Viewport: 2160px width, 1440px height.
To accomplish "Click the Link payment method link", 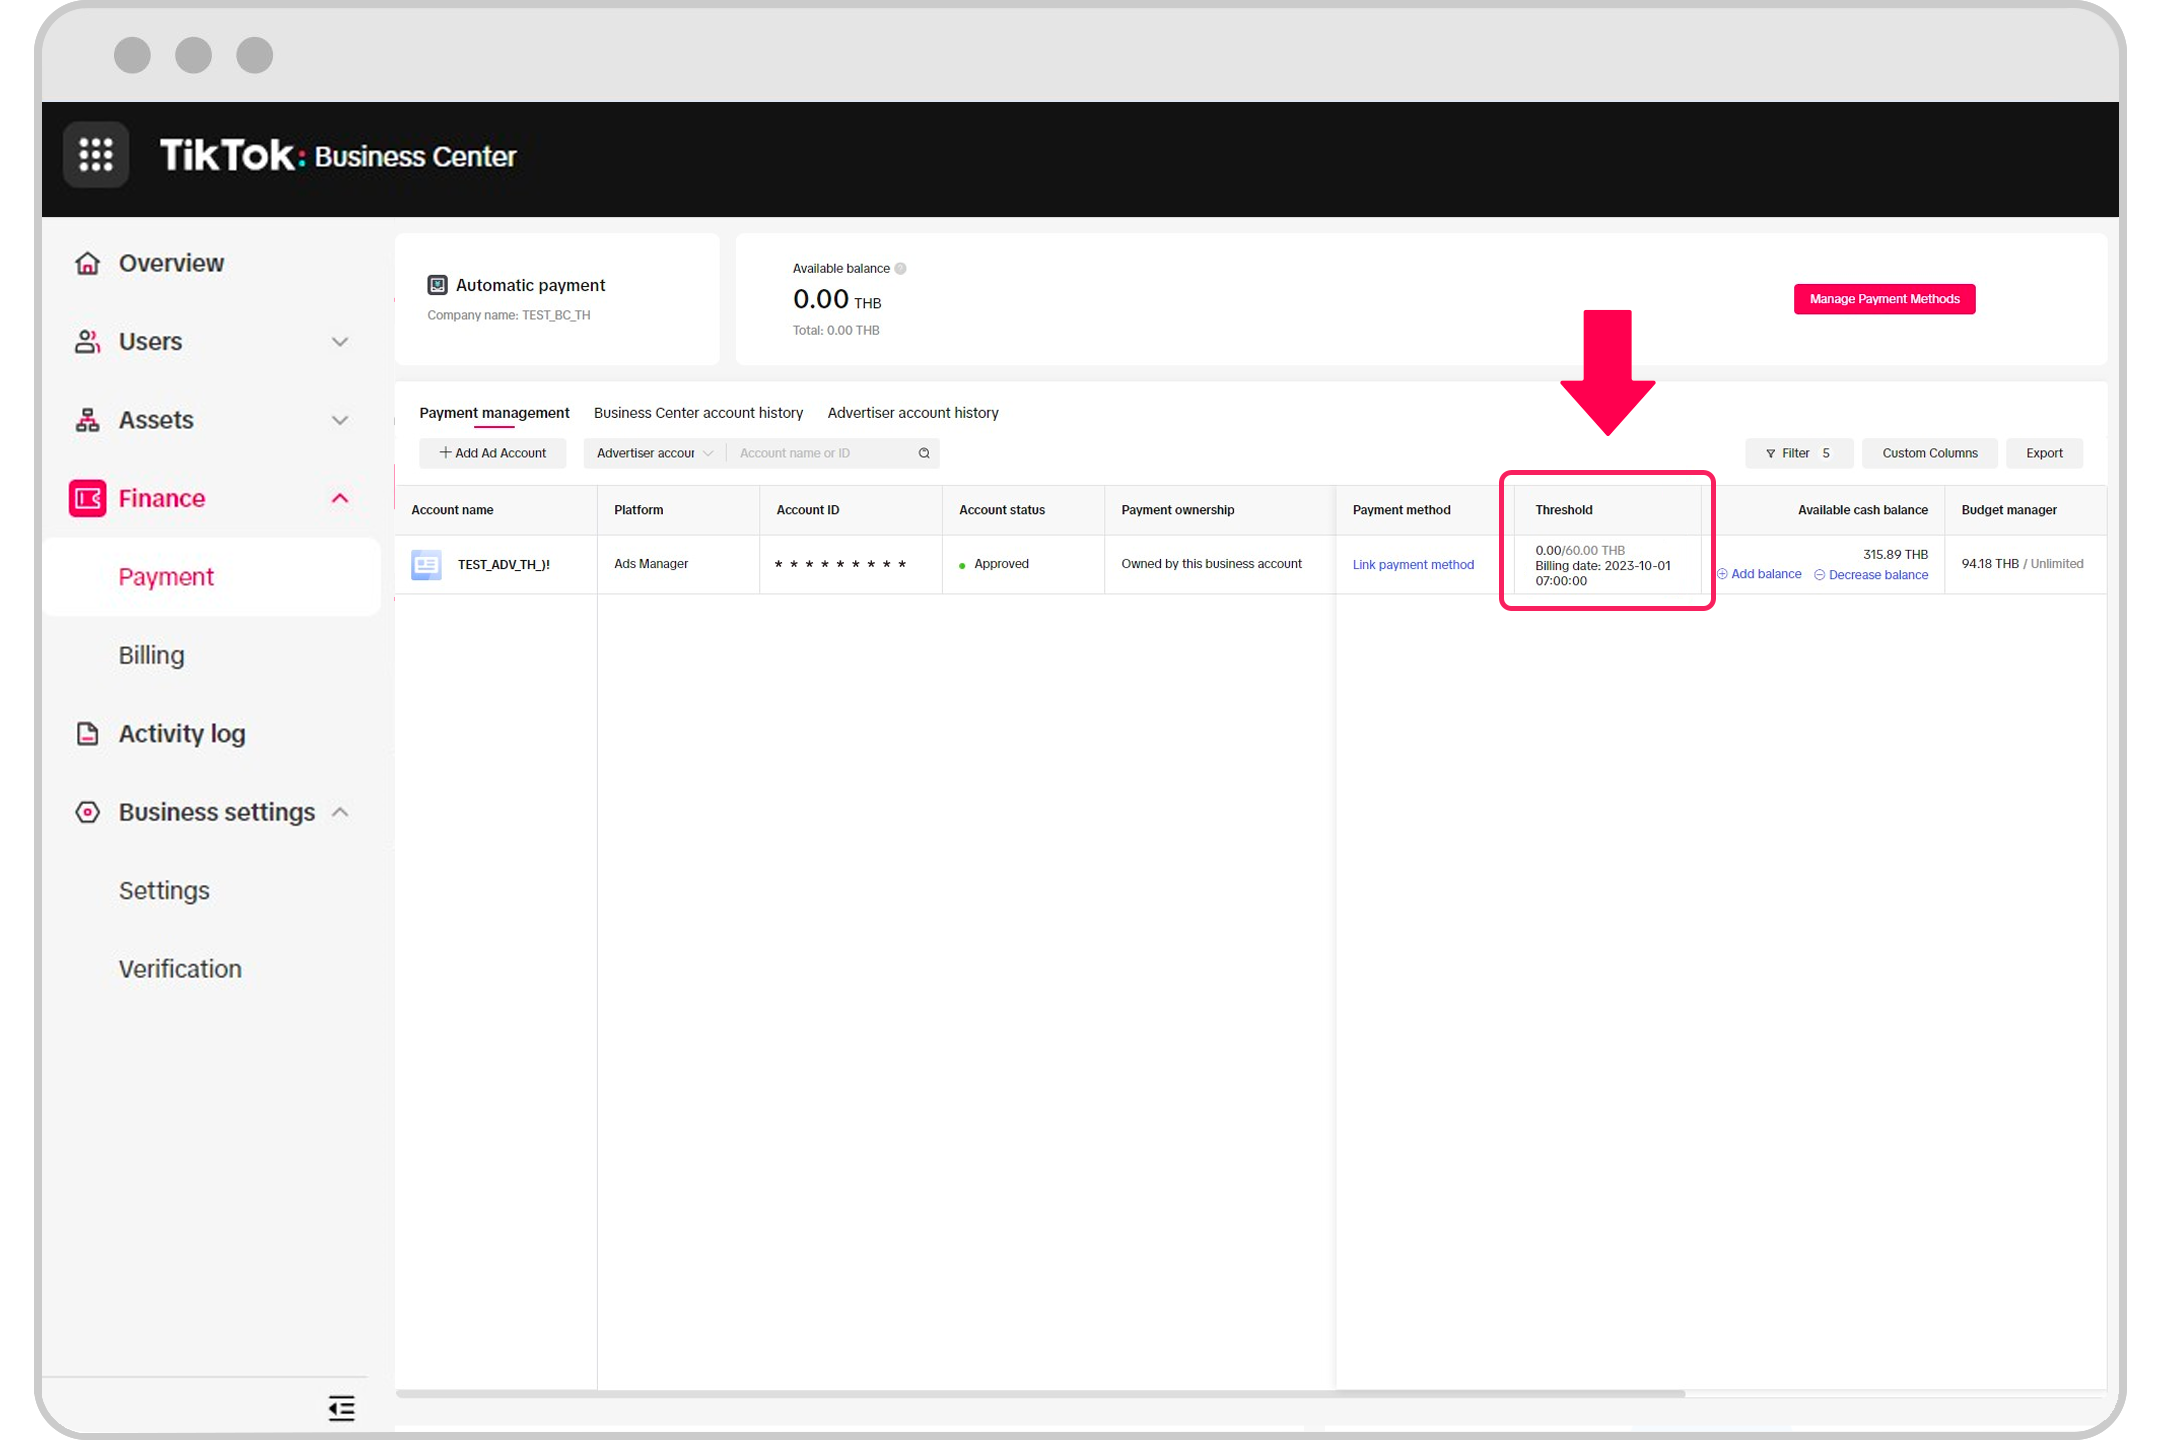I will tap(1412, 565).
